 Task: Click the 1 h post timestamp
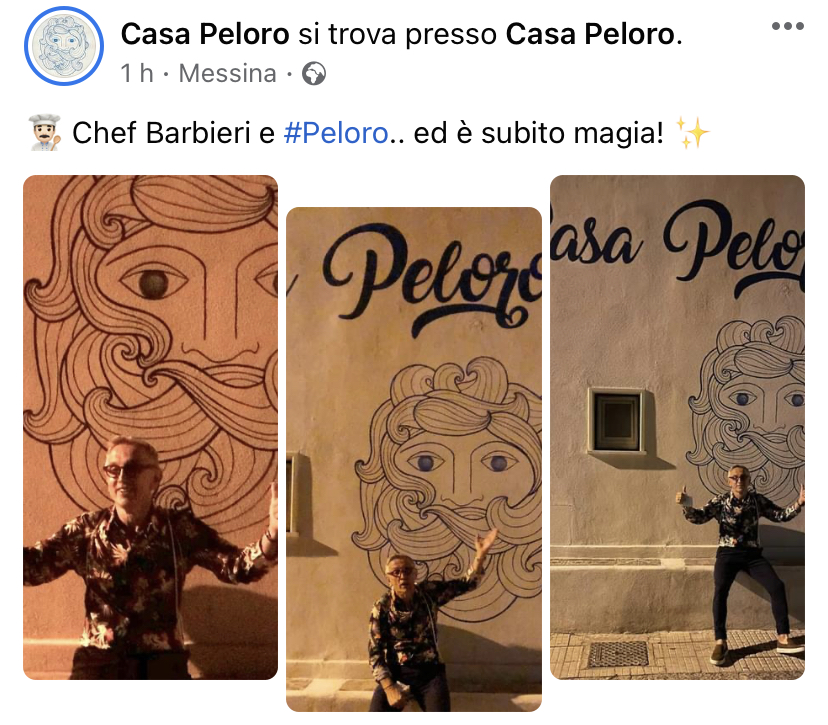coord(137,73)
